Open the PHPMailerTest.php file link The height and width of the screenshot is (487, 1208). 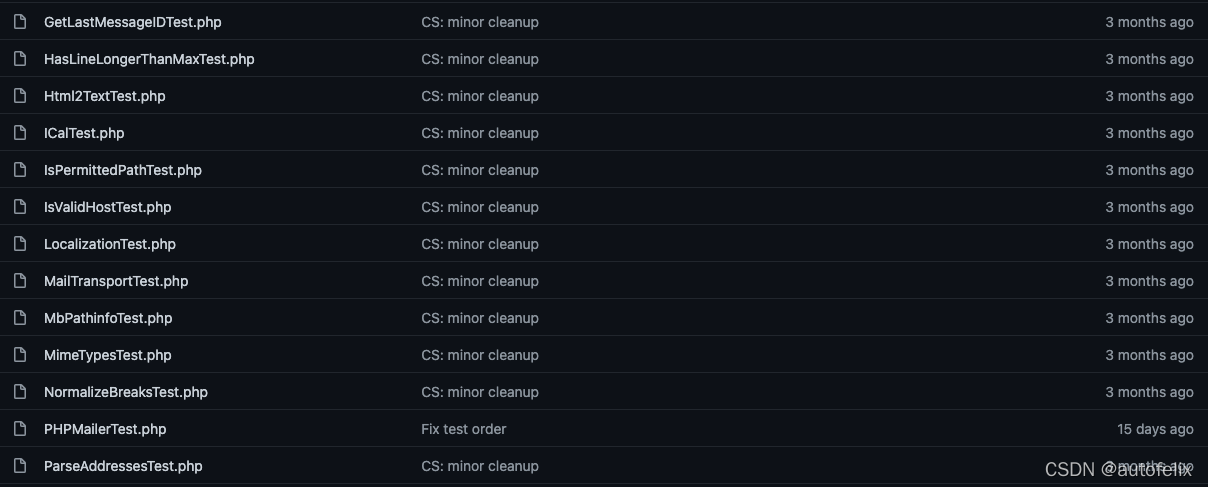(x=105, y=429)
